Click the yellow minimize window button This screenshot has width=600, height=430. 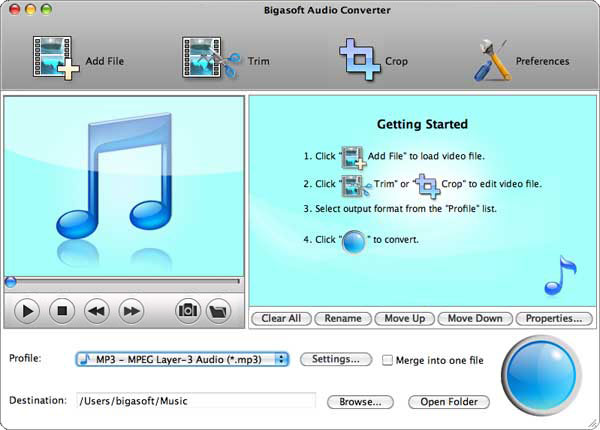(31, 9)
